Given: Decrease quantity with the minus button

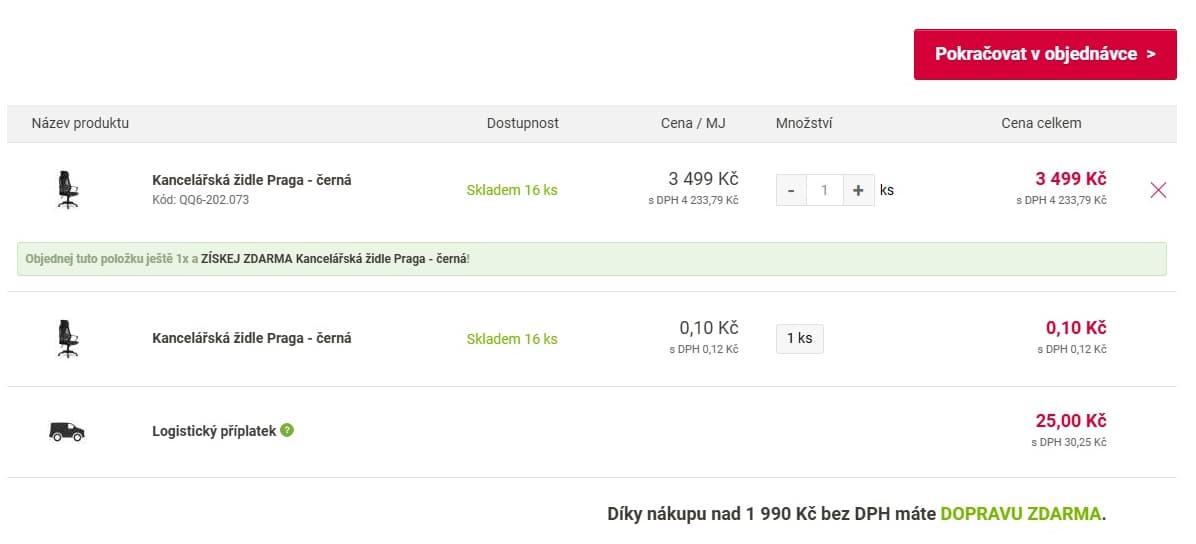Looking at the screenshot, I should coord(791,190).
